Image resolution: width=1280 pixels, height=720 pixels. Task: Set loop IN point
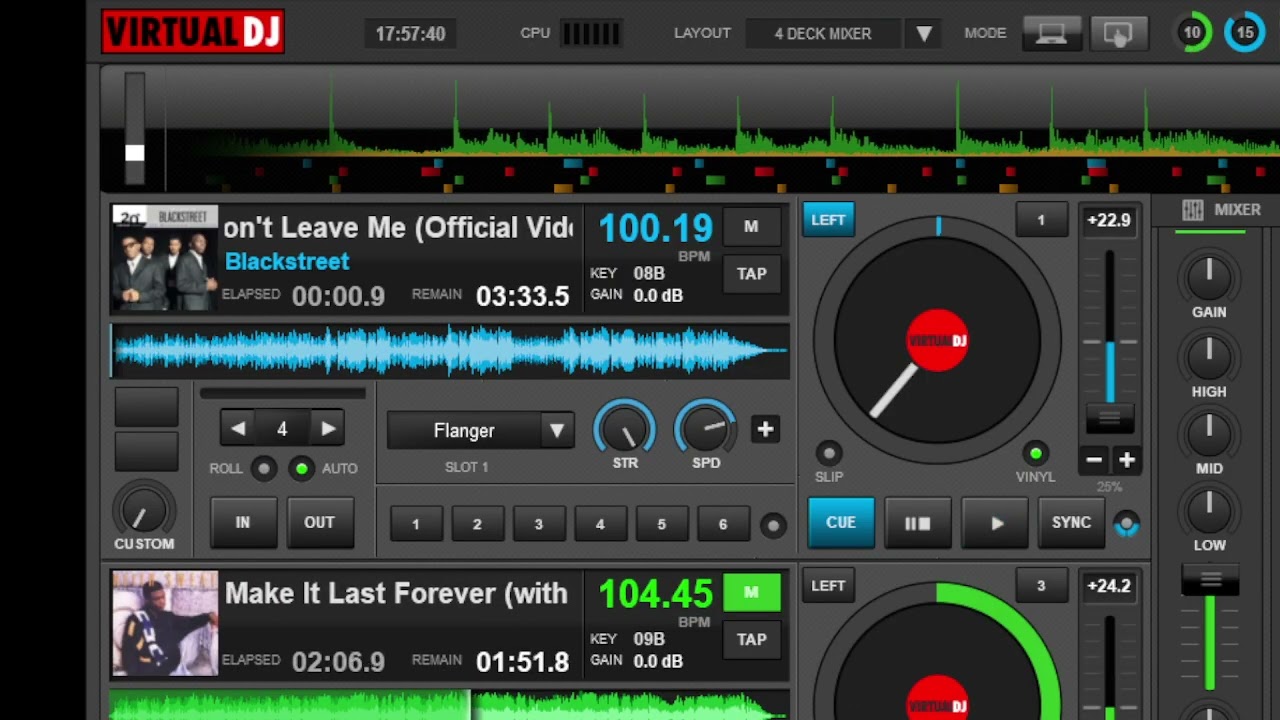242,522
